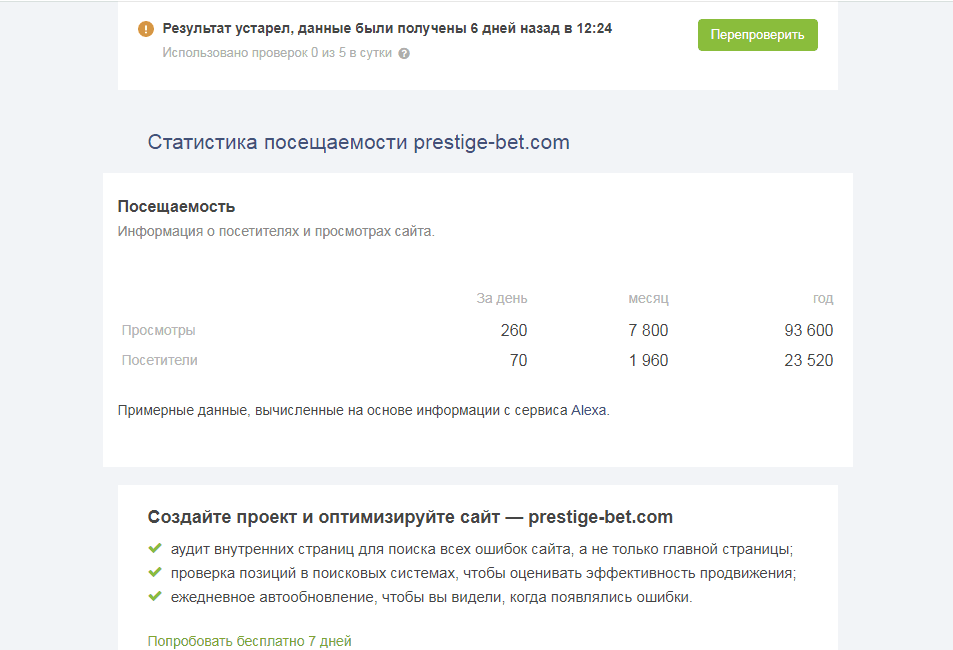This screenshot has width=953, height=650.
Task: Click the outdated result warning text
Action: pyautogui.click(x=387, y=29)
